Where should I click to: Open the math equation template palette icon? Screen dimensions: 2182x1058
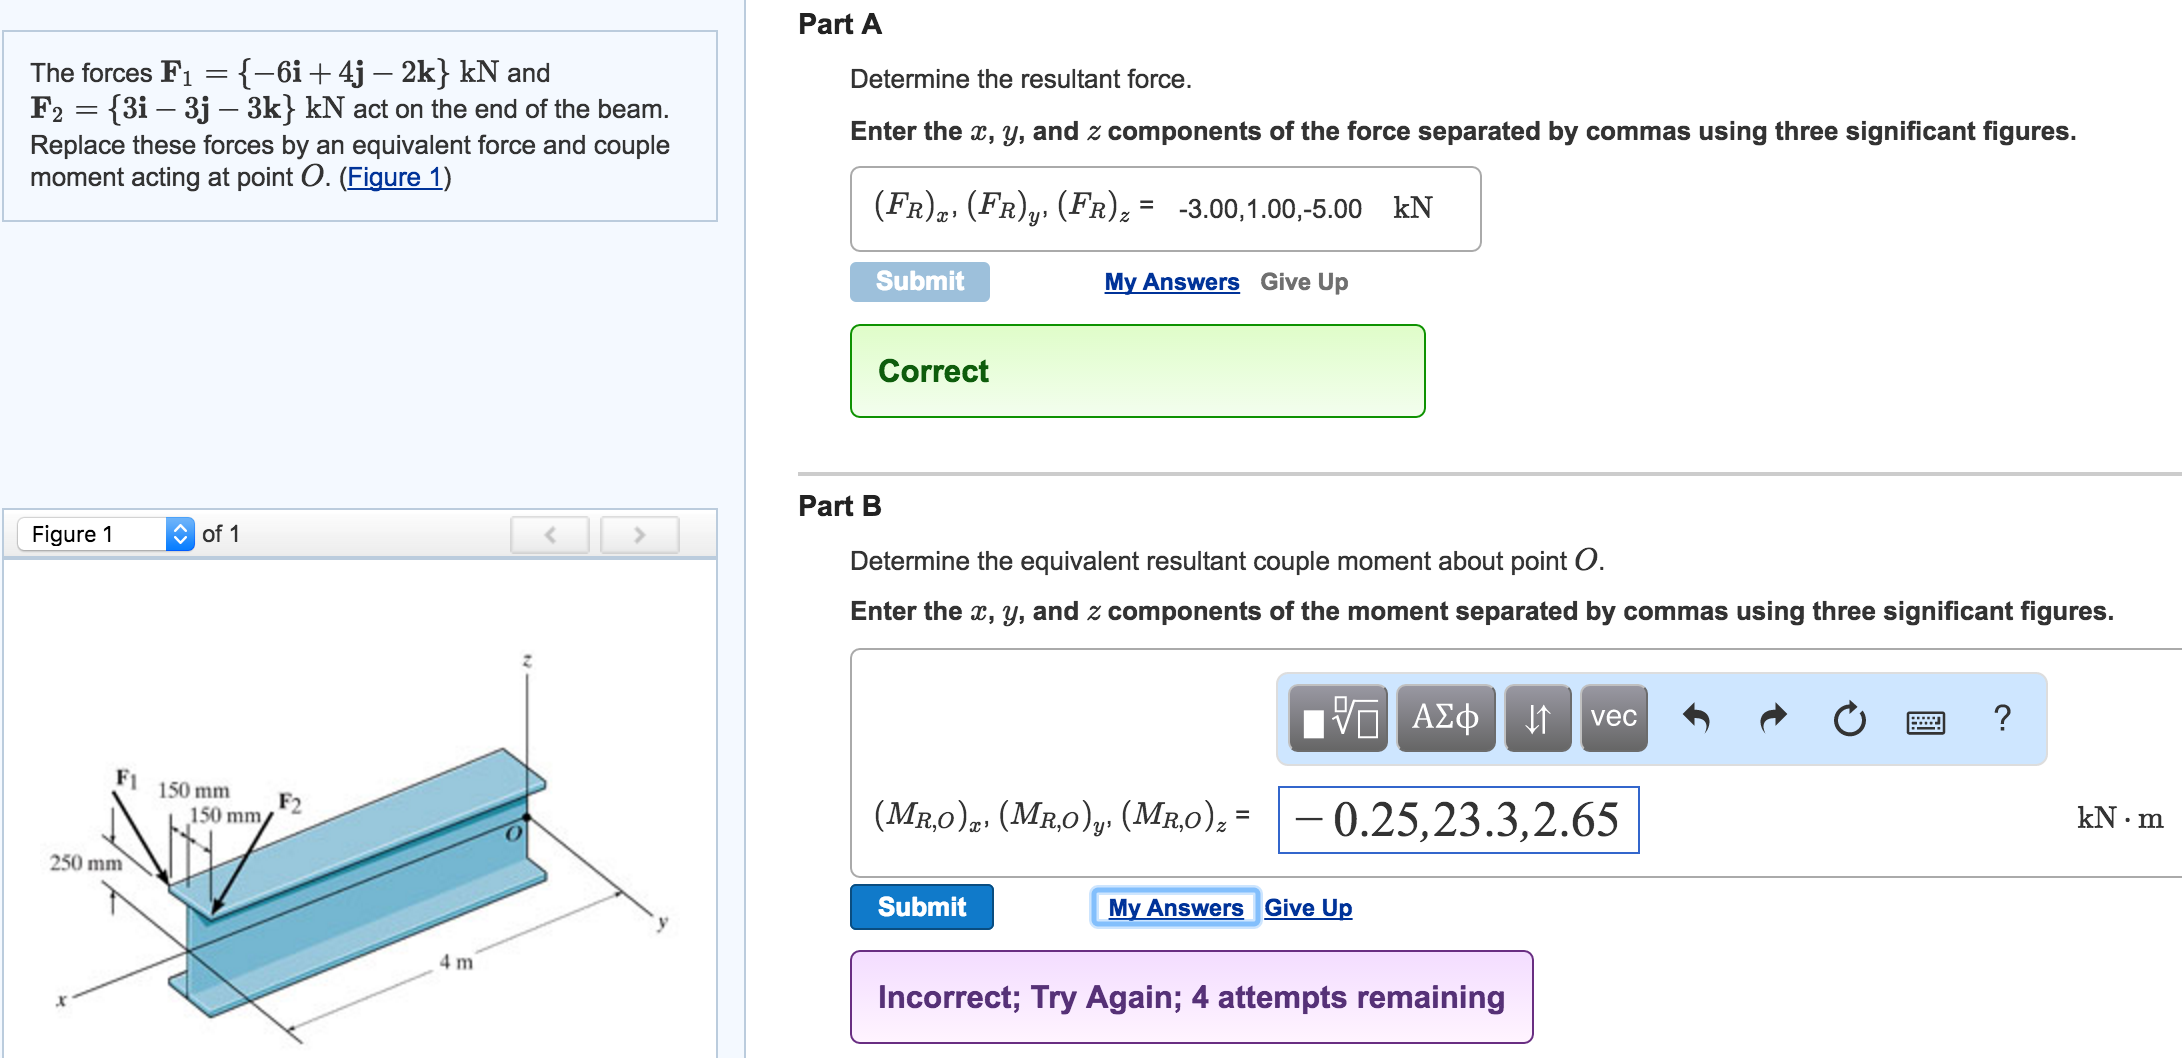click(x=1340, y=718)
